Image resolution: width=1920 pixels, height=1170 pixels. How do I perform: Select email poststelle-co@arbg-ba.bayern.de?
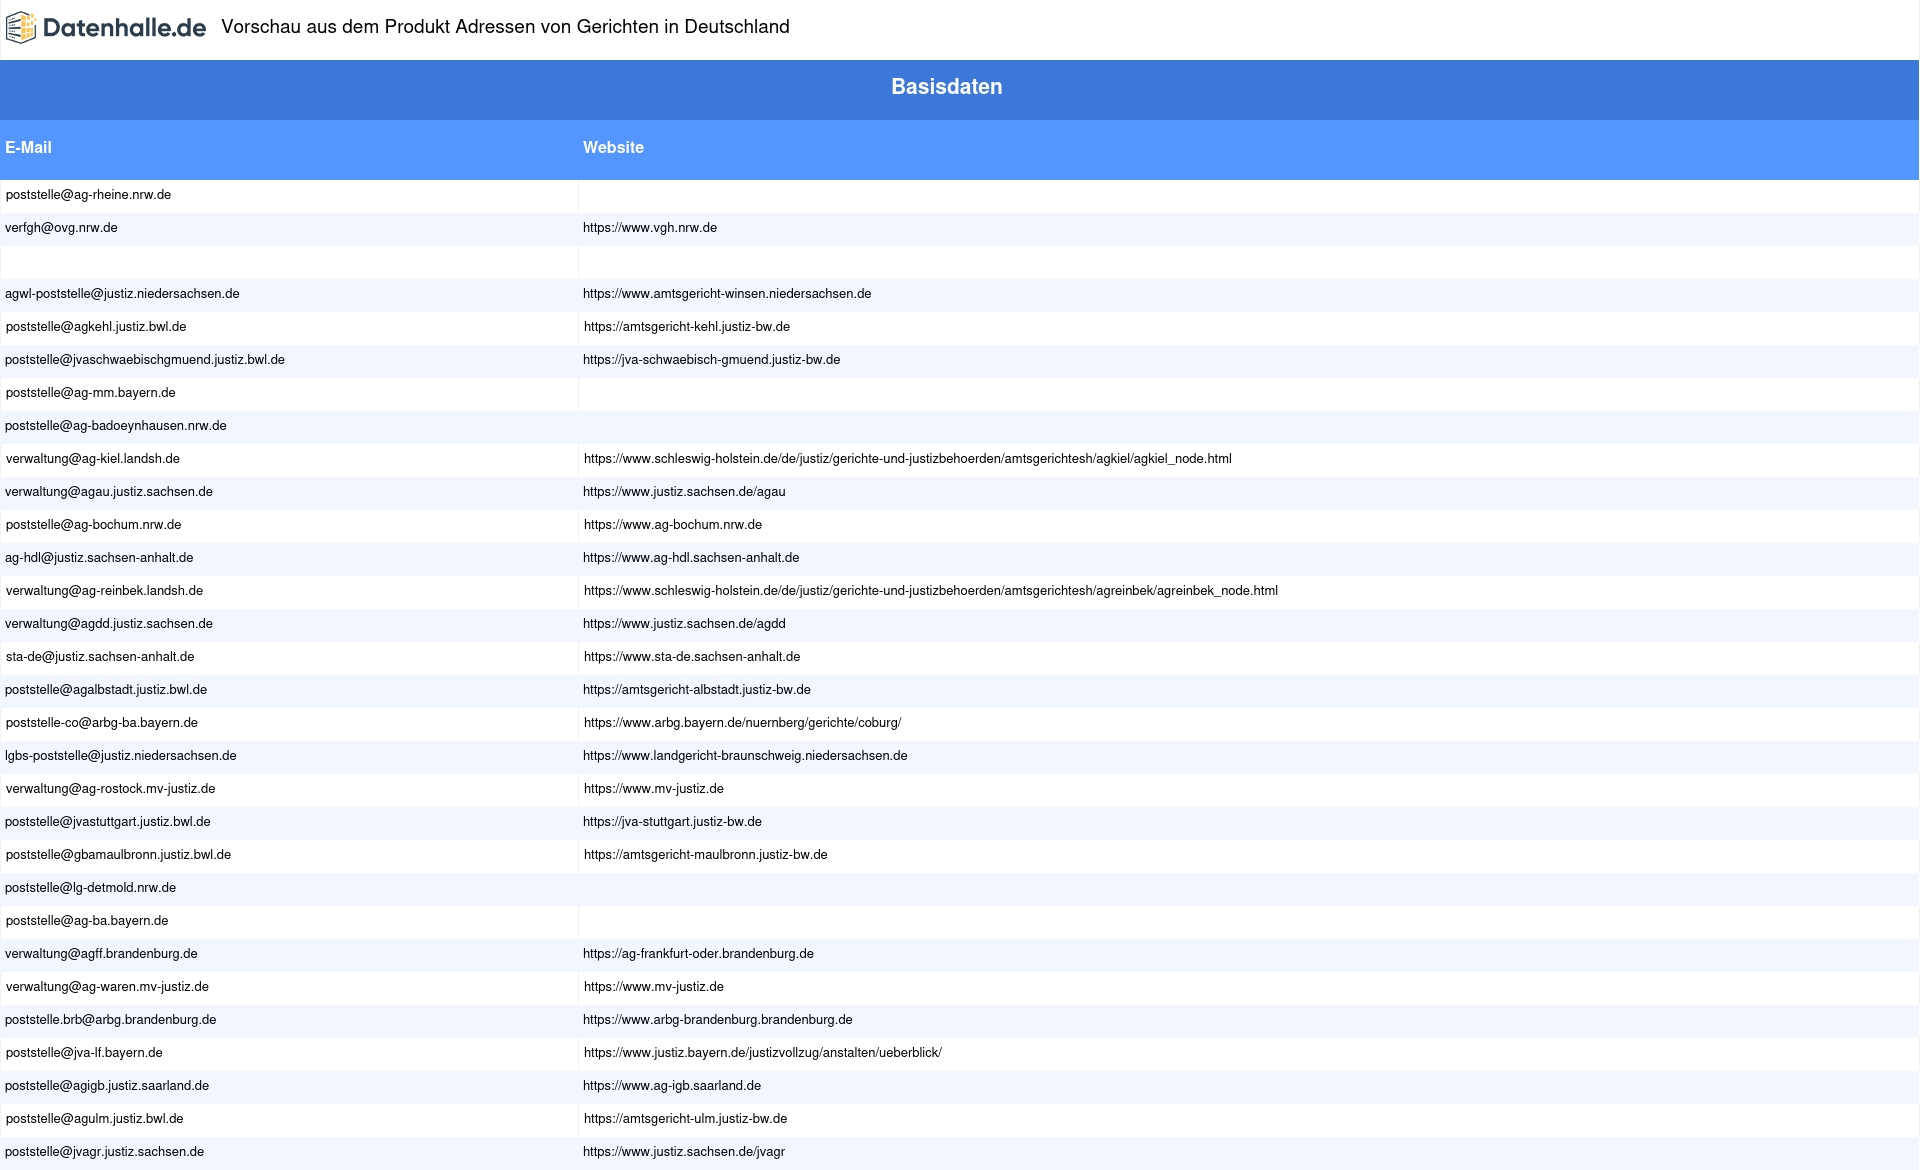(x=102, y=723)
